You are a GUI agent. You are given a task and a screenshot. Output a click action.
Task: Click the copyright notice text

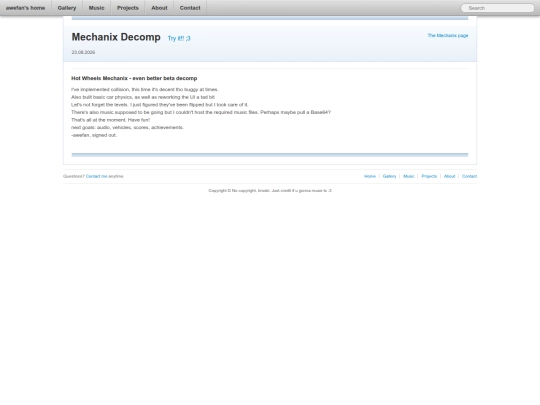pyautogui.click(x=270, y=190)
